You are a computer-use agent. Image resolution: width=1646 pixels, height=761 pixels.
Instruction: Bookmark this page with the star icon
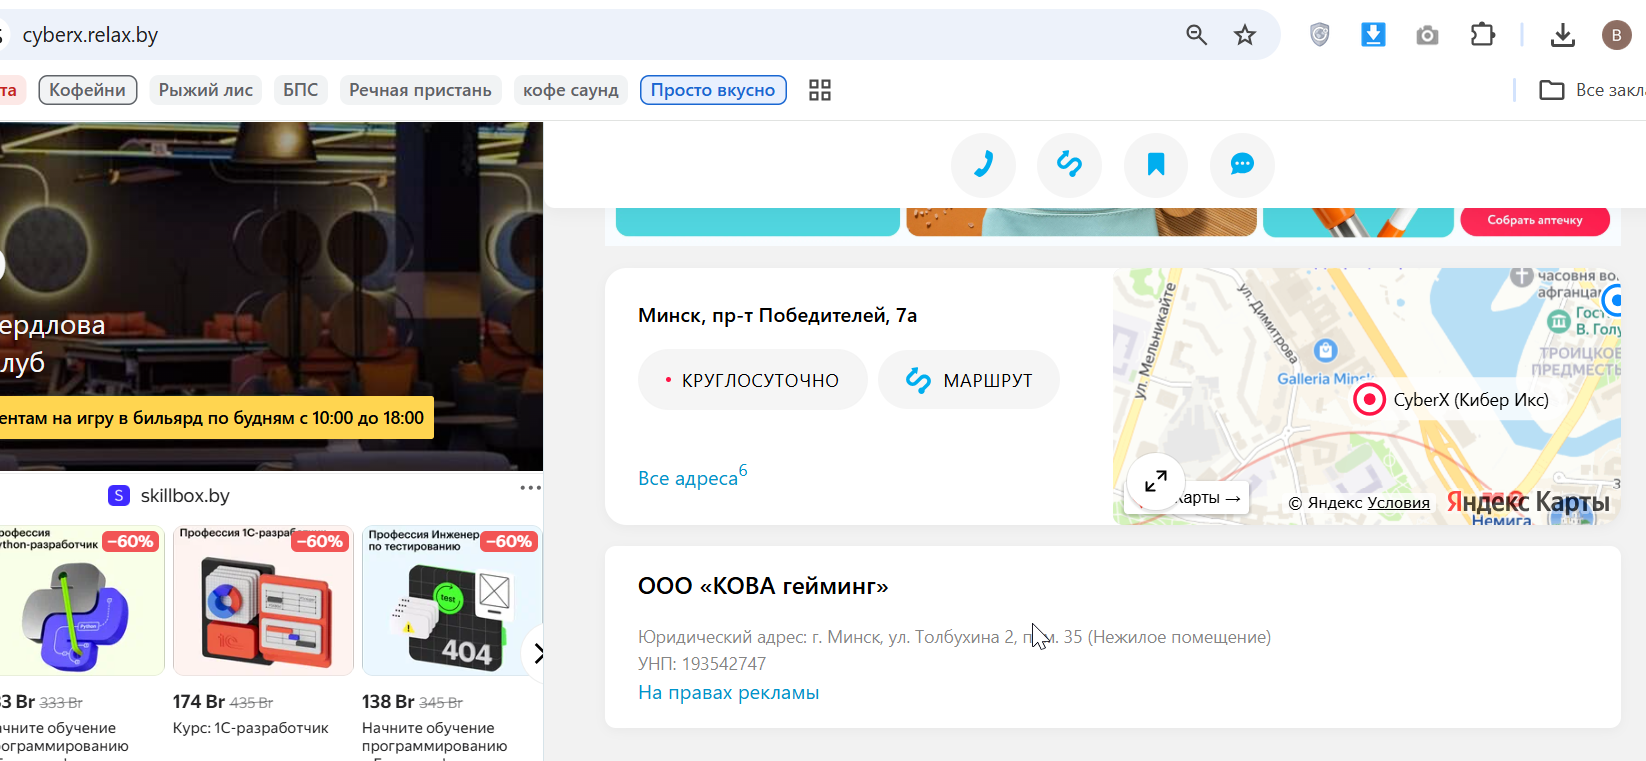pyautogui.click(x=1245, y=35)
